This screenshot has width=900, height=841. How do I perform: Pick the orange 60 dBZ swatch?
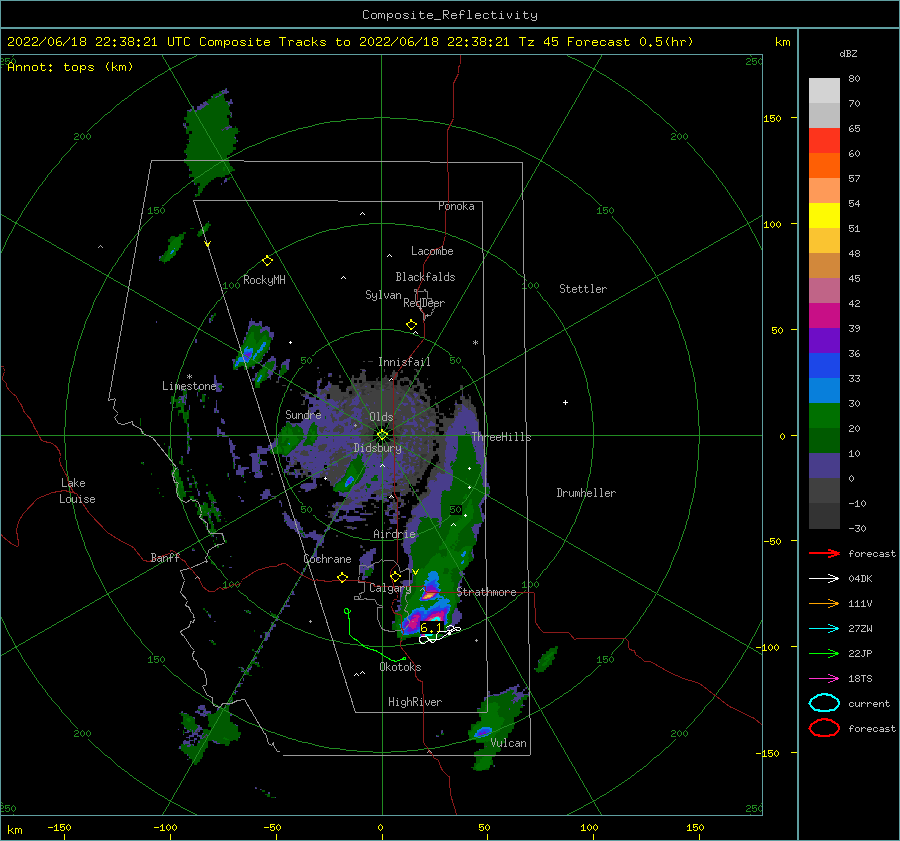pyautogui.click(x=824, y=166)
